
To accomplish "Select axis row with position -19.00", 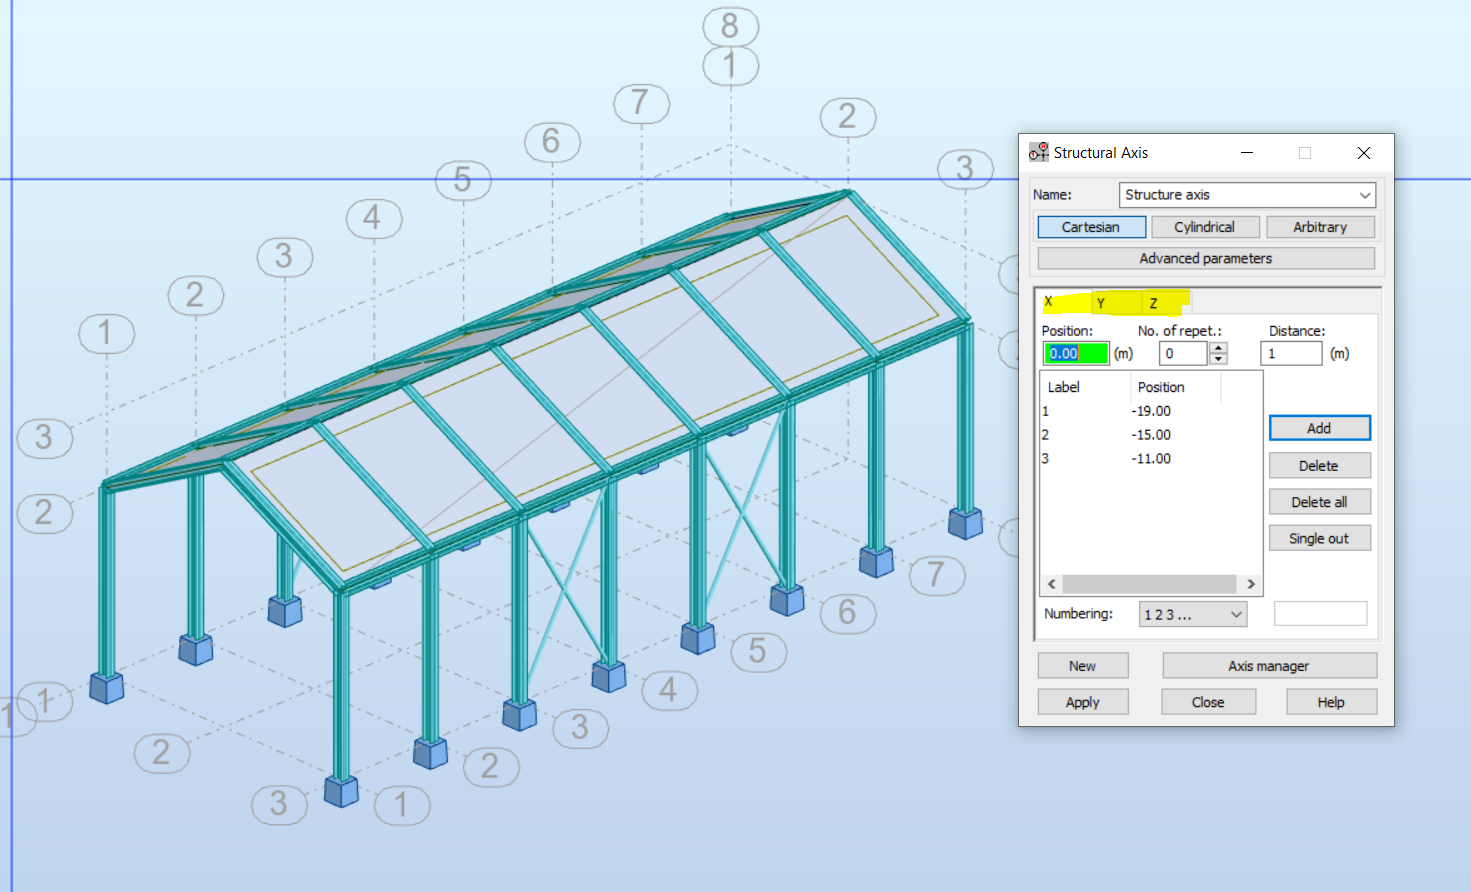I will click(1150, 411).
